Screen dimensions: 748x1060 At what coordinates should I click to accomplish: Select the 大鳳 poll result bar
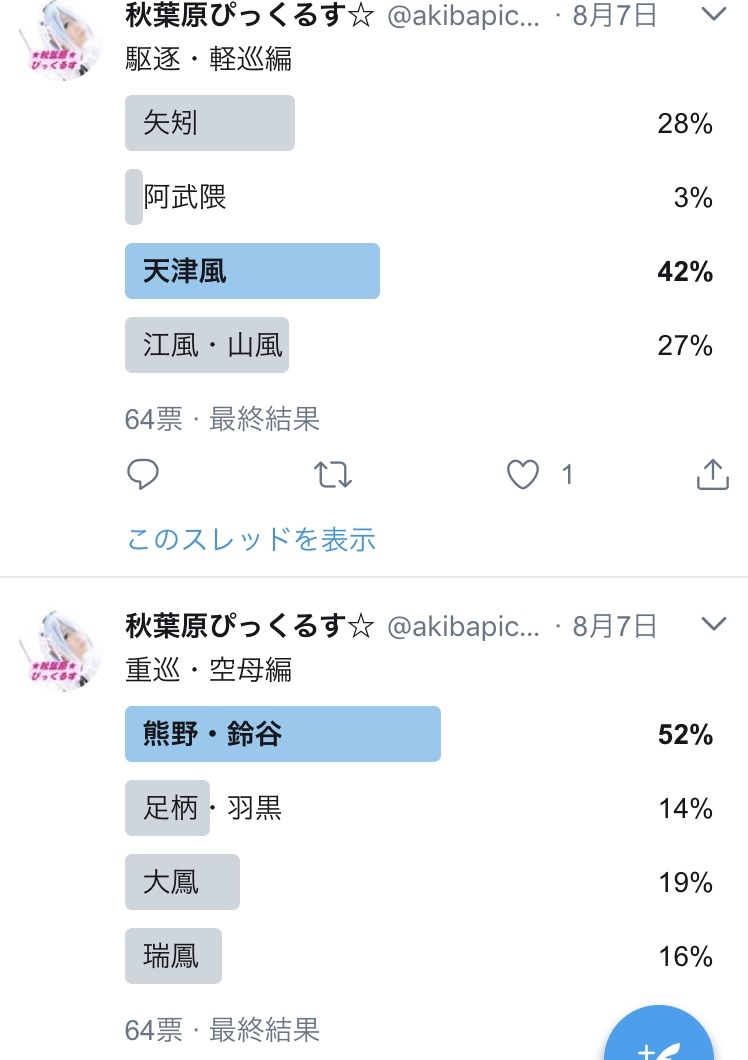pyautogui.click(x=182, y=882)
